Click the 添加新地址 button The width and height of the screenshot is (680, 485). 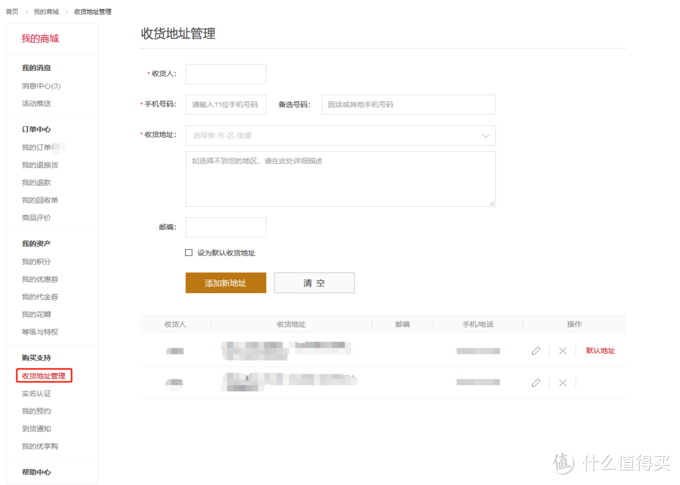coord(226,283)
